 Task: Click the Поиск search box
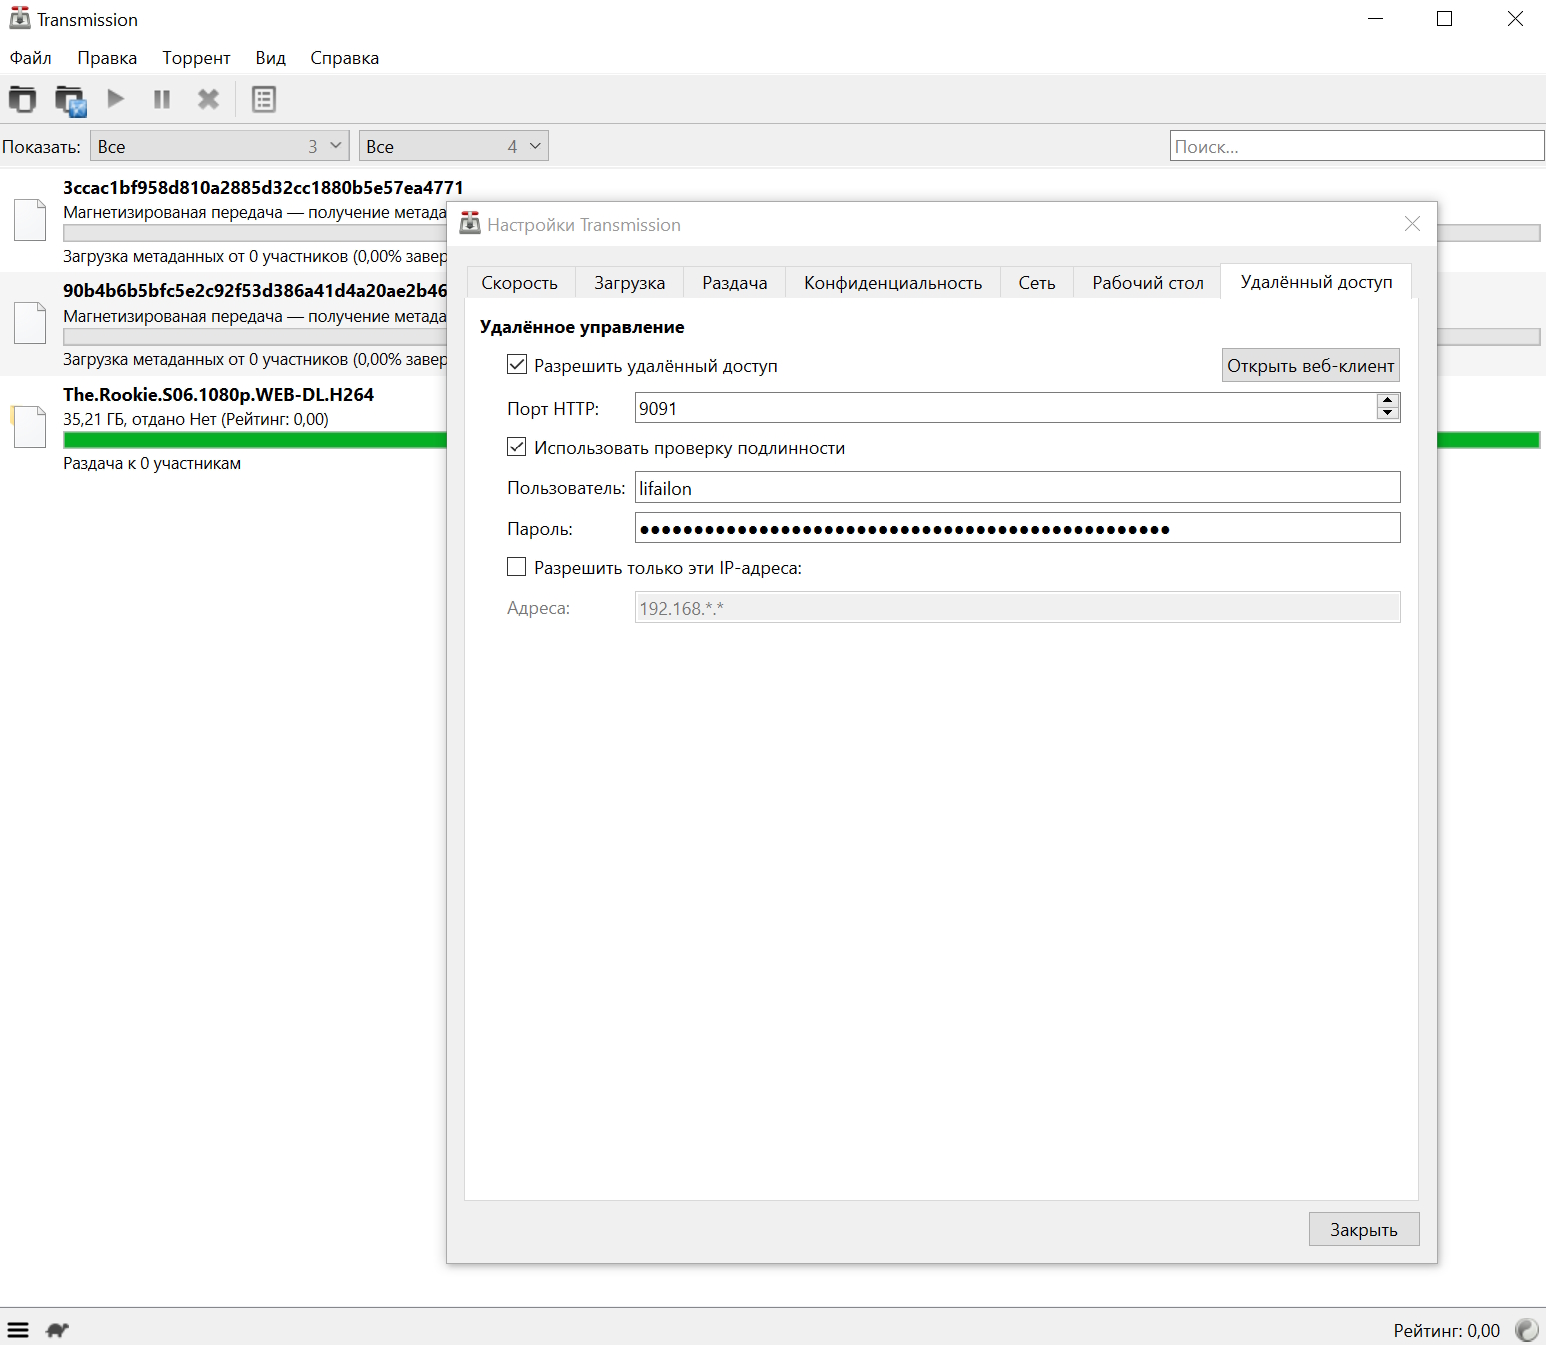click(1357, 146)
